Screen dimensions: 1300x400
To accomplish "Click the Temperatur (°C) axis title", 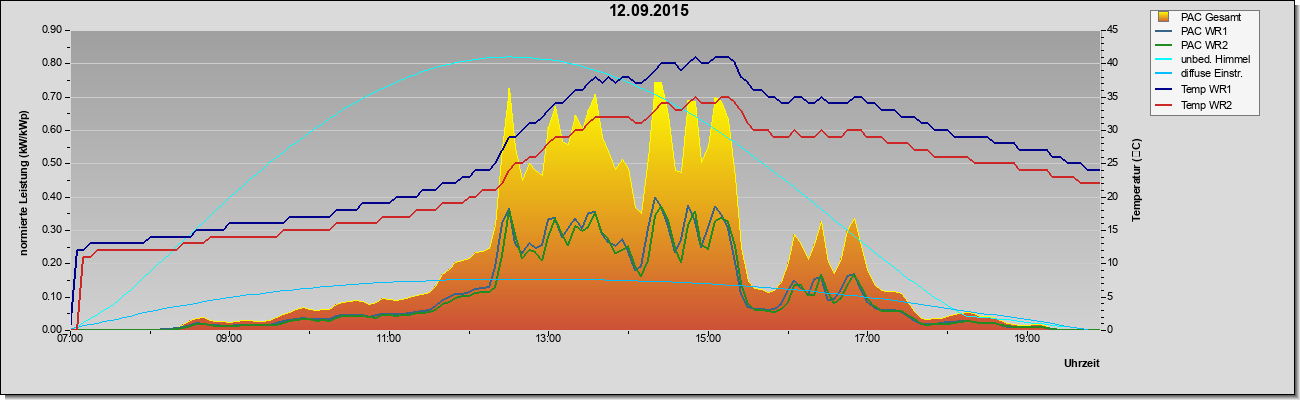I will (x=1137, y=180).
